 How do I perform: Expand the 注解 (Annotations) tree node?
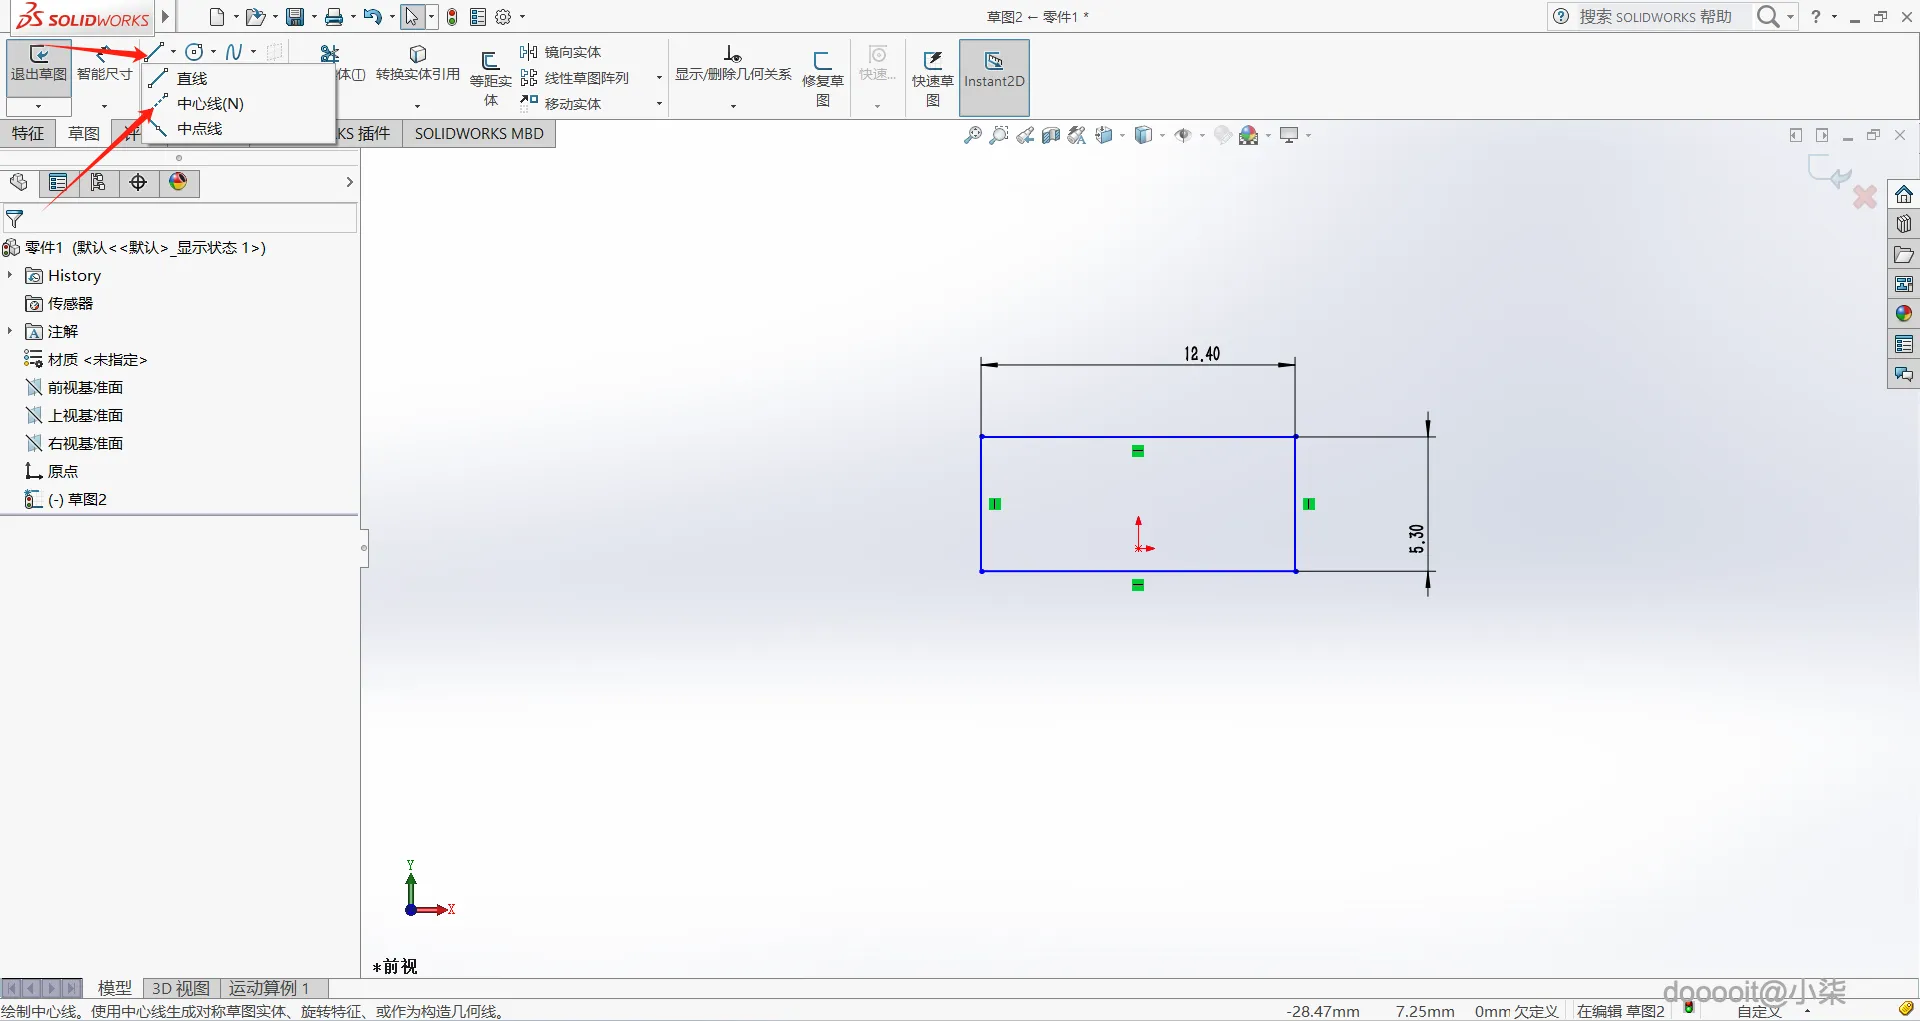click(x=10, y=331)
